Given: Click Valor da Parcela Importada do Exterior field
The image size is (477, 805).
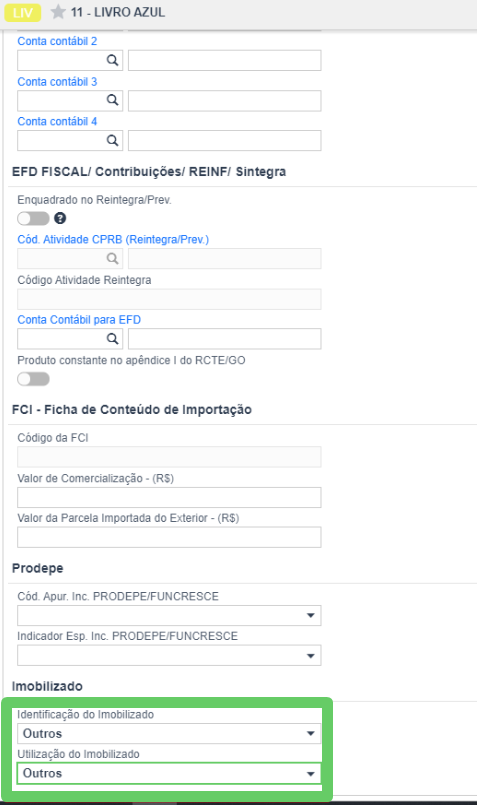Looking at the screenshot, I should pyautogui.click(x=169, y=537).
